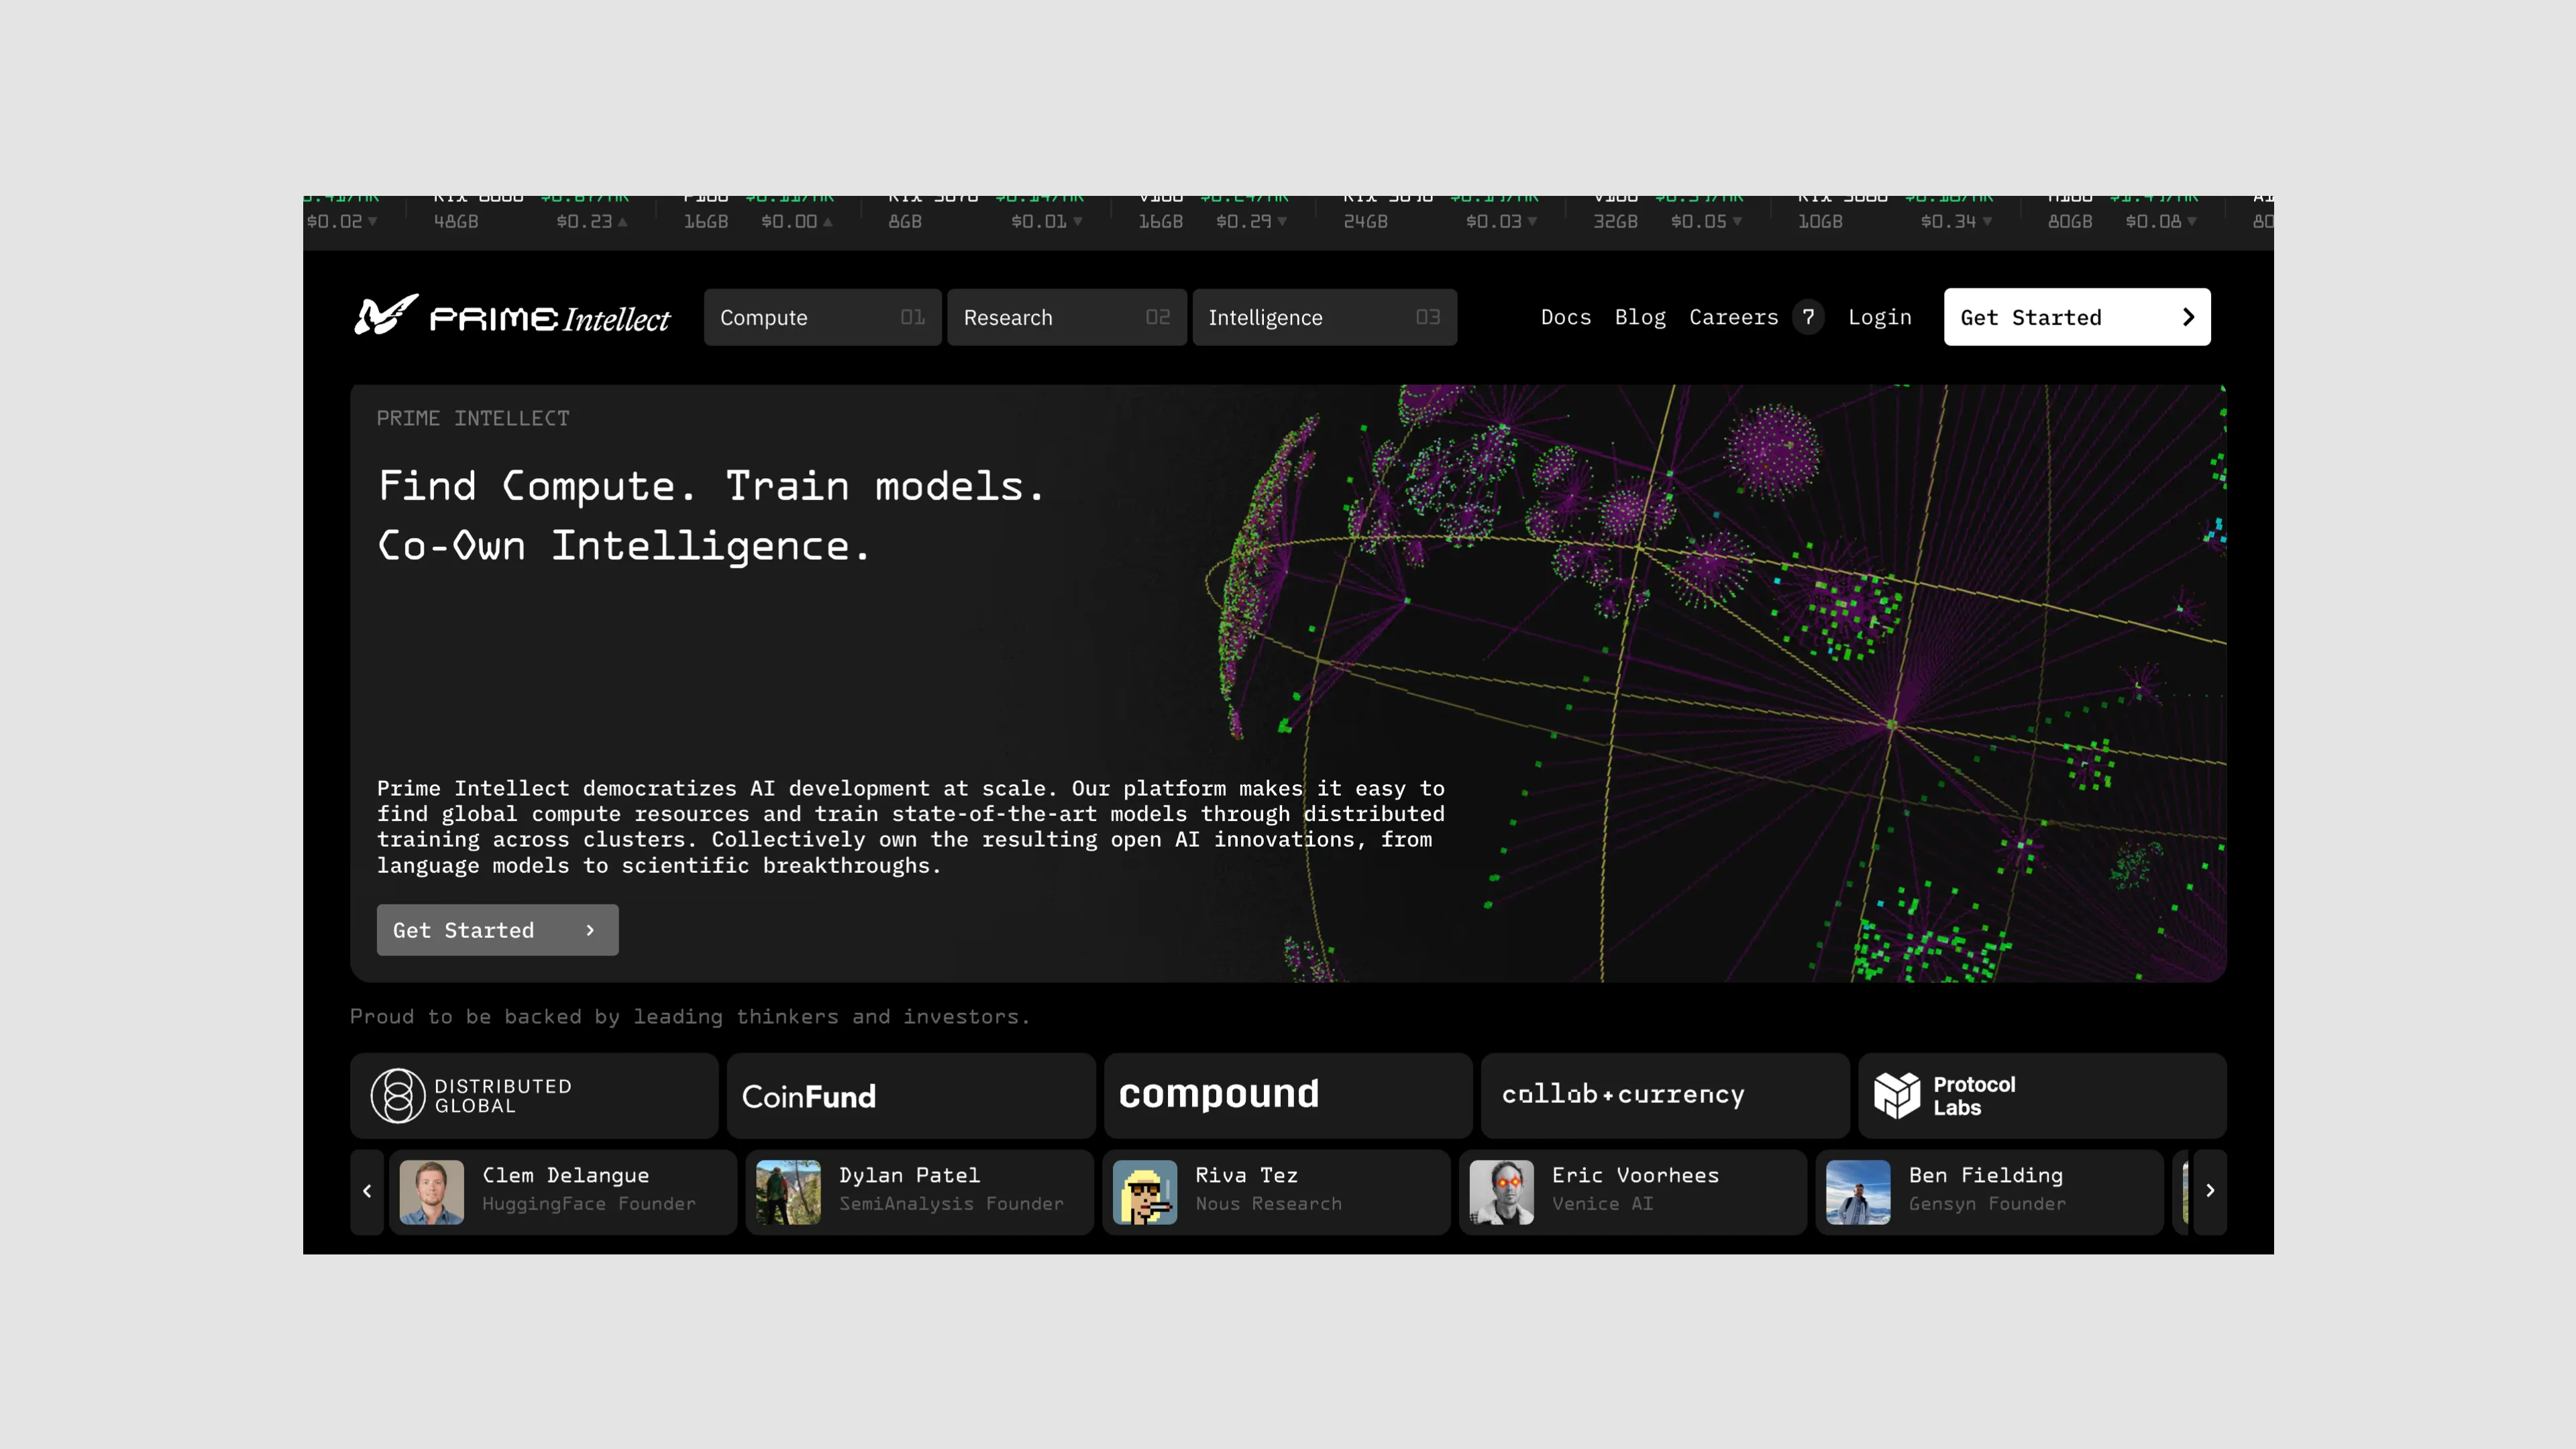
Task: Open the Intelligence 03 menu
Action: tap(1324, 317)
